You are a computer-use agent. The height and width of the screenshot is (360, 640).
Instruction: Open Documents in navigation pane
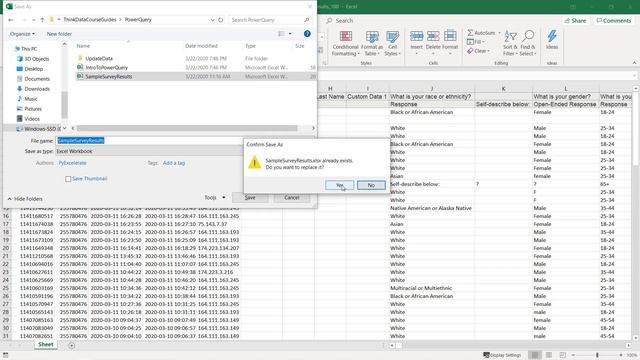coord(37,79)
